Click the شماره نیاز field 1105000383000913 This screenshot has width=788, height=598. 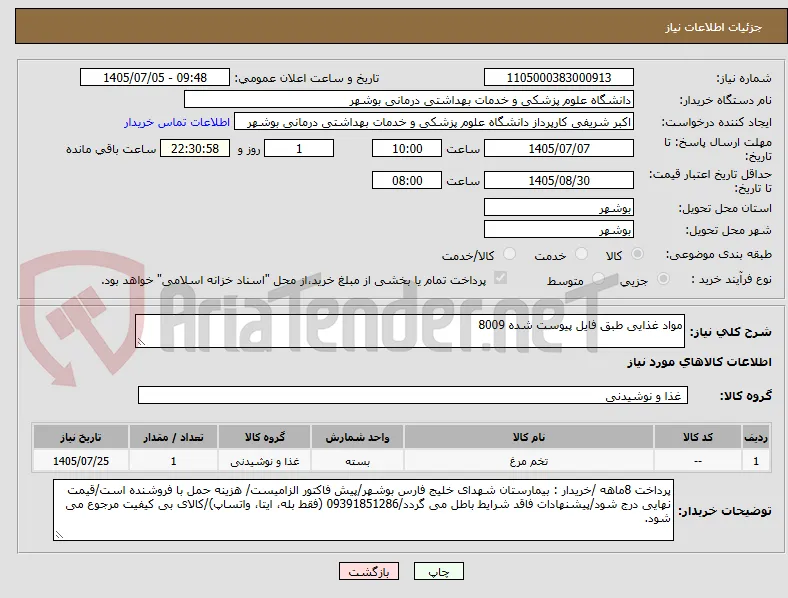[x=559, y=77]
